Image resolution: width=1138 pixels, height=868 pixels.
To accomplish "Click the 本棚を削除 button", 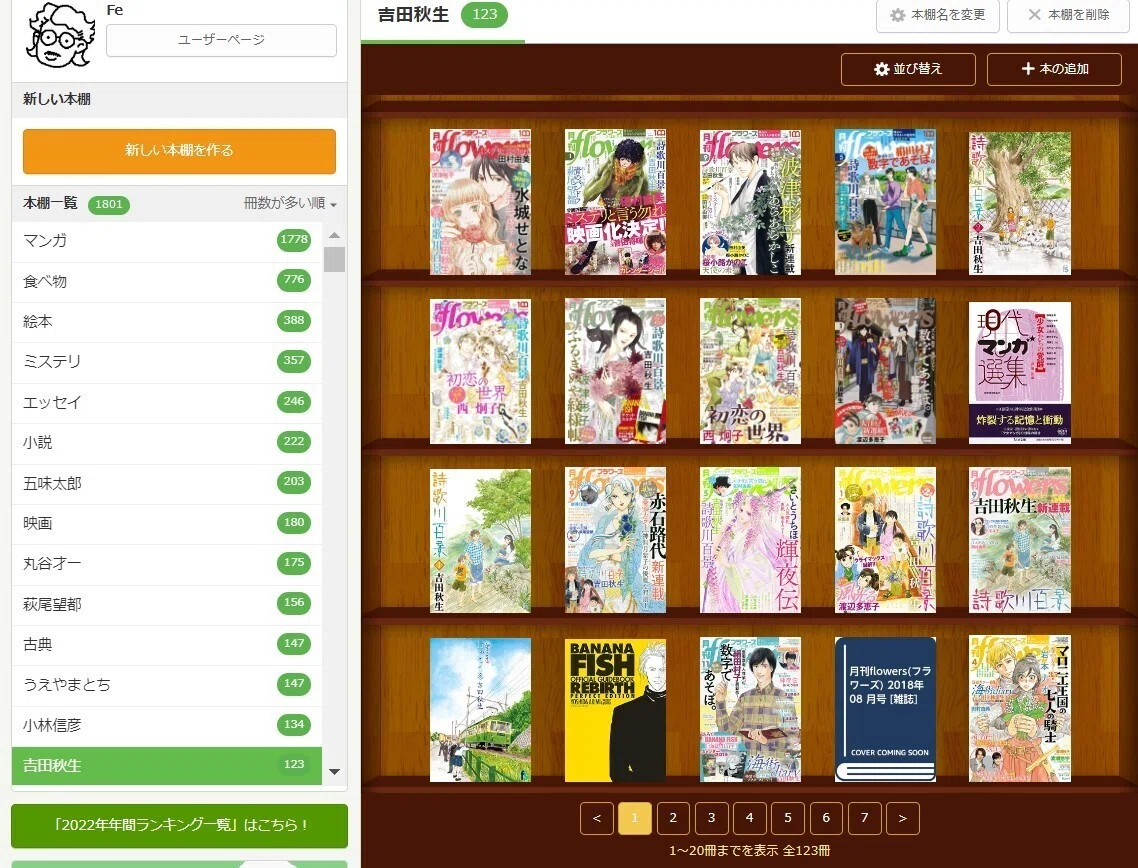I will (1068, 15).
